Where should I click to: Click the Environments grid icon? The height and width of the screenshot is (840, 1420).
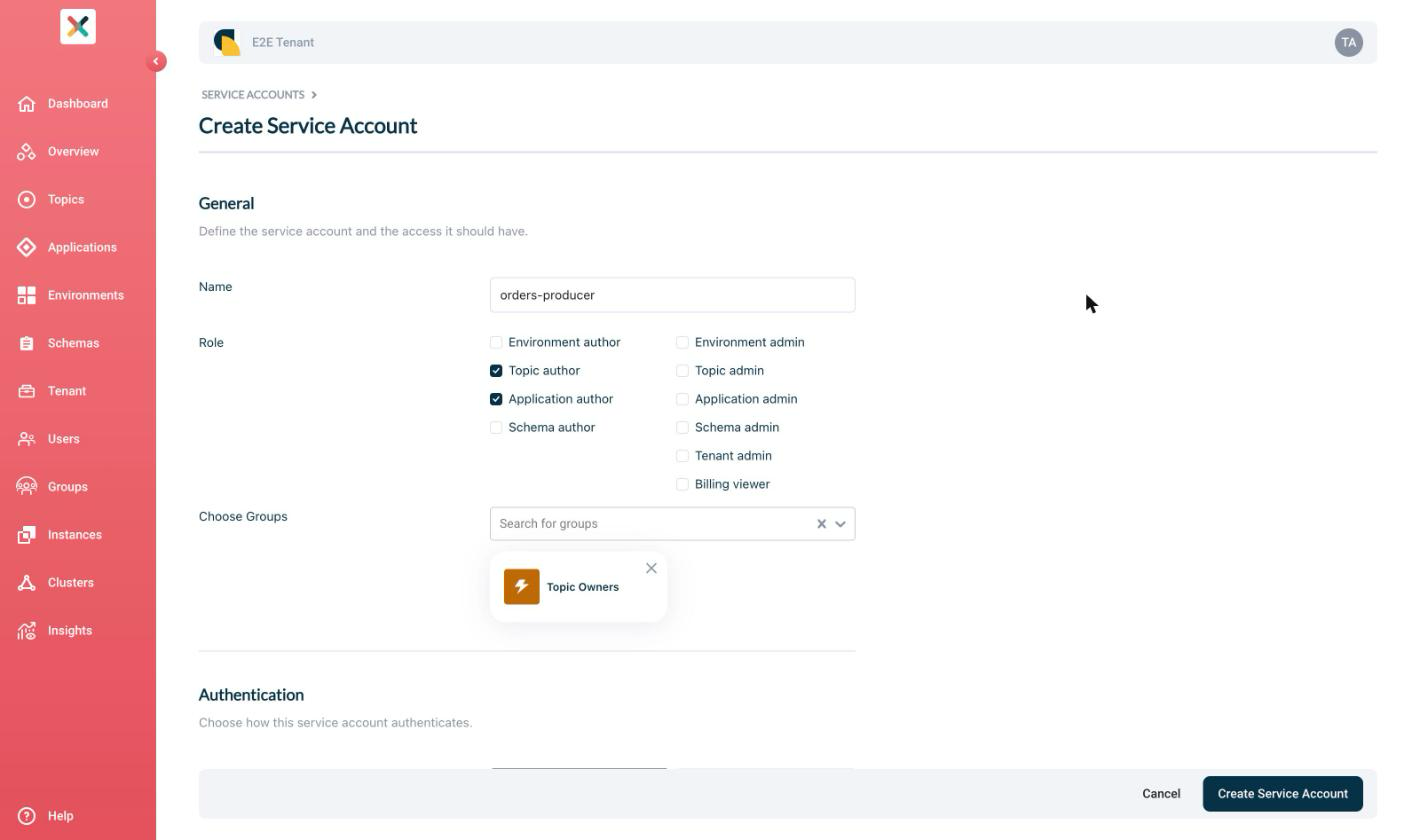27,296
